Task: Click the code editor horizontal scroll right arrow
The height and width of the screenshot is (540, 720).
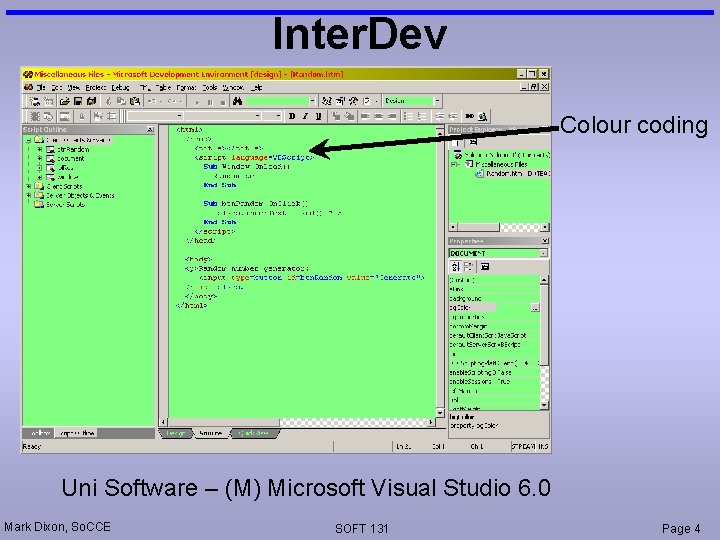Action: [430, 422]
